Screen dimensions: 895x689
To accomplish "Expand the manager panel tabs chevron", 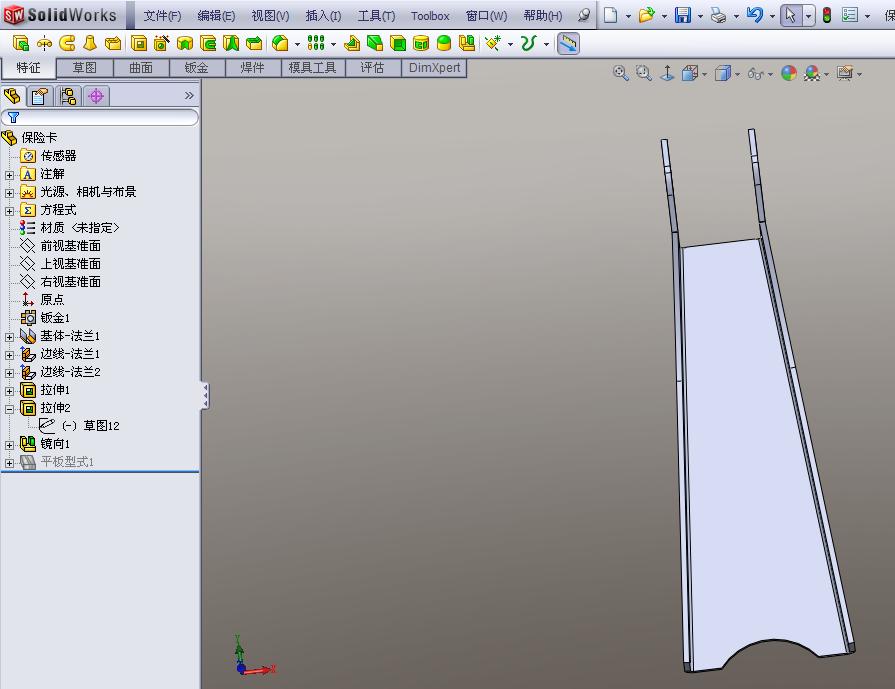I will [190, 96].
